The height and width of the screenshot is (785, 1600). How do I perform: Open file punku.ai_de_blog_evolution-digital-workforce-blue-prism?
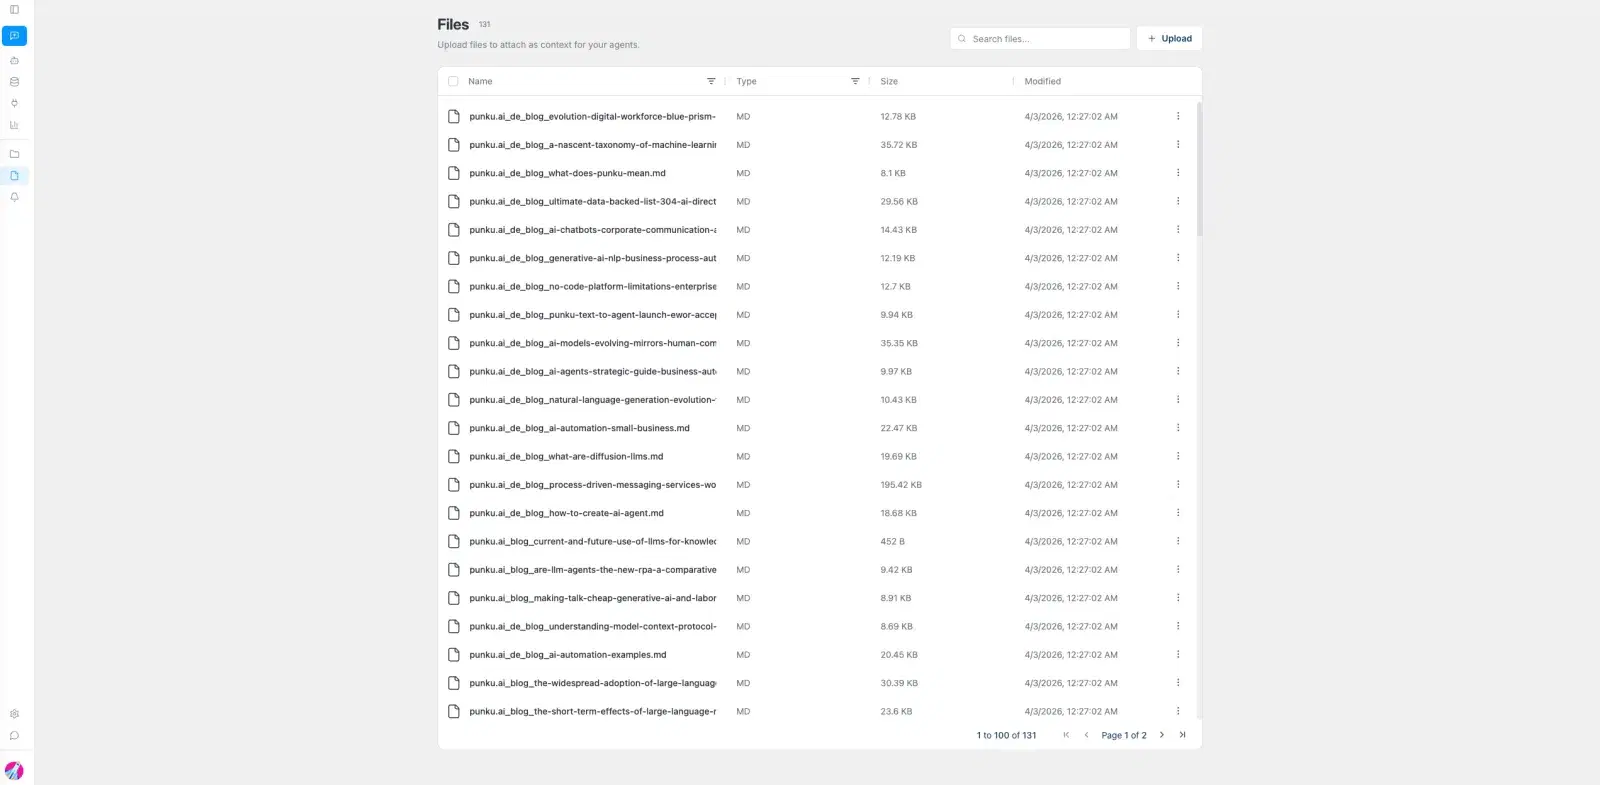(x=592, y=116)
